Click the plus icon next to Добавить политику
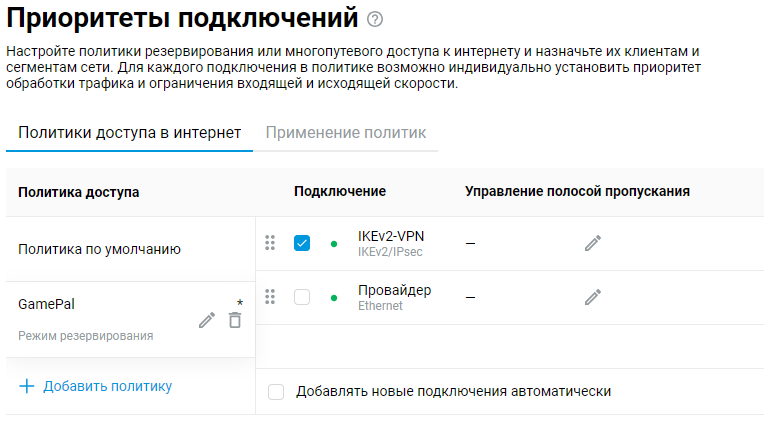This screenshot has height=422, width=771. 27,386
